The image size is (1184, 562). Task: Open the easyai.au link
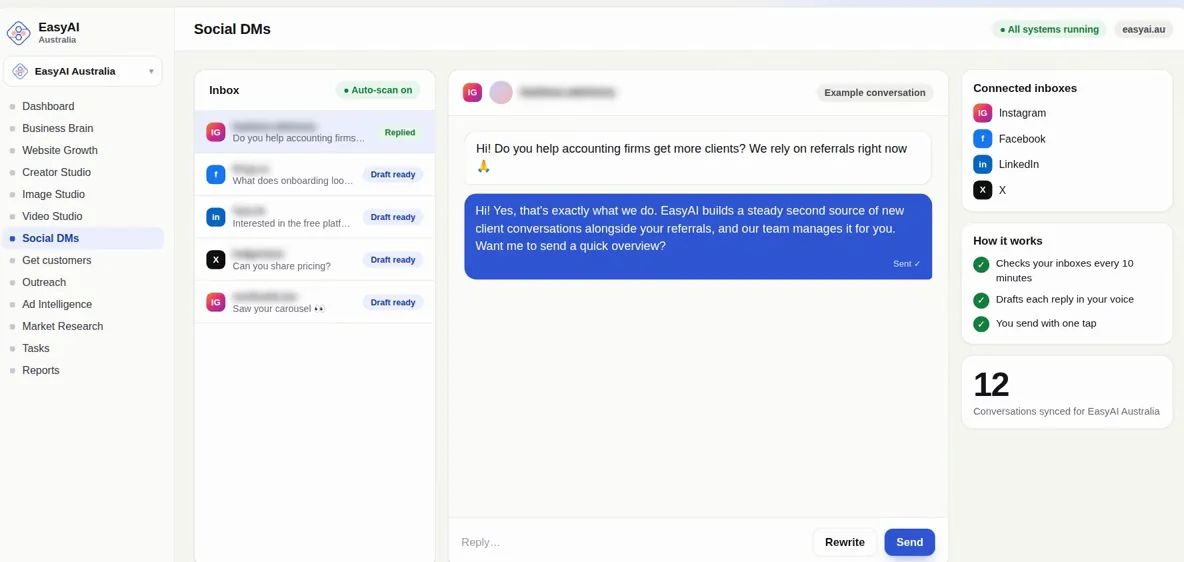(1144, 29)
